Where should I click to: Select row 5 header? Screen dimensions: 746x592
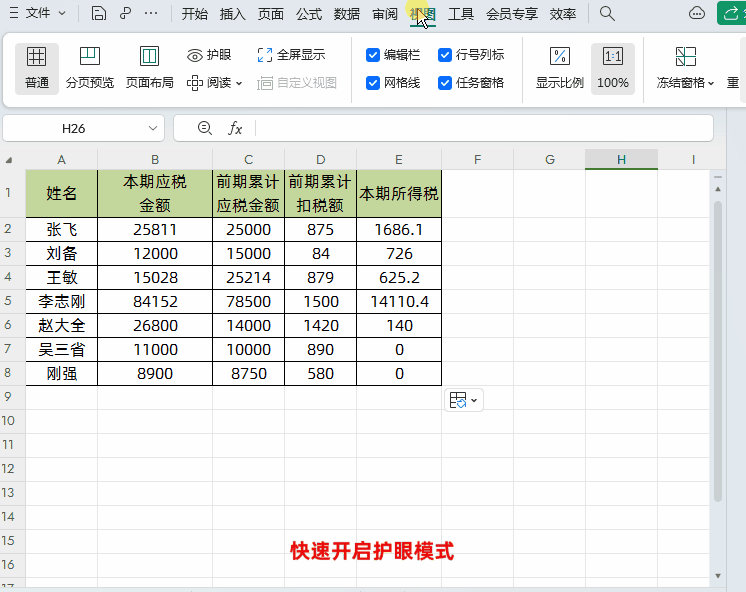(x=8, y=301)
